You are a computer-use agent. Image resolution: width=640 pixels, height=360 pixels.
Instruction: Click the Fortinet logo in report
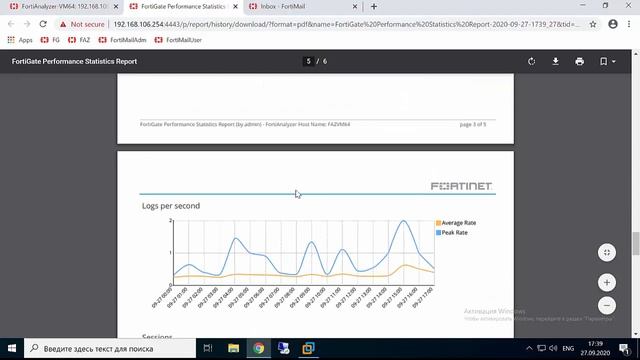(x=461, y=186)
